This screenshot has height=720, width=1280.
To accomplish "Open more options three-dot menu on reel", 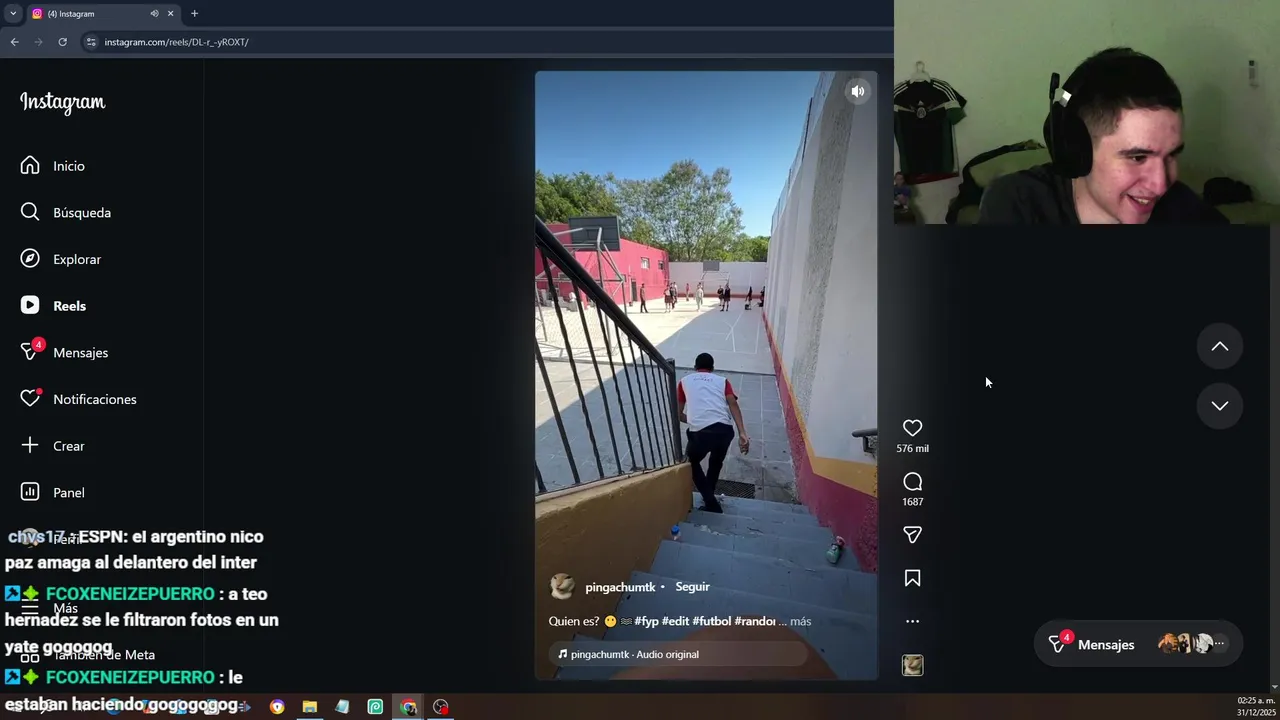I will [x=912, y=621].
